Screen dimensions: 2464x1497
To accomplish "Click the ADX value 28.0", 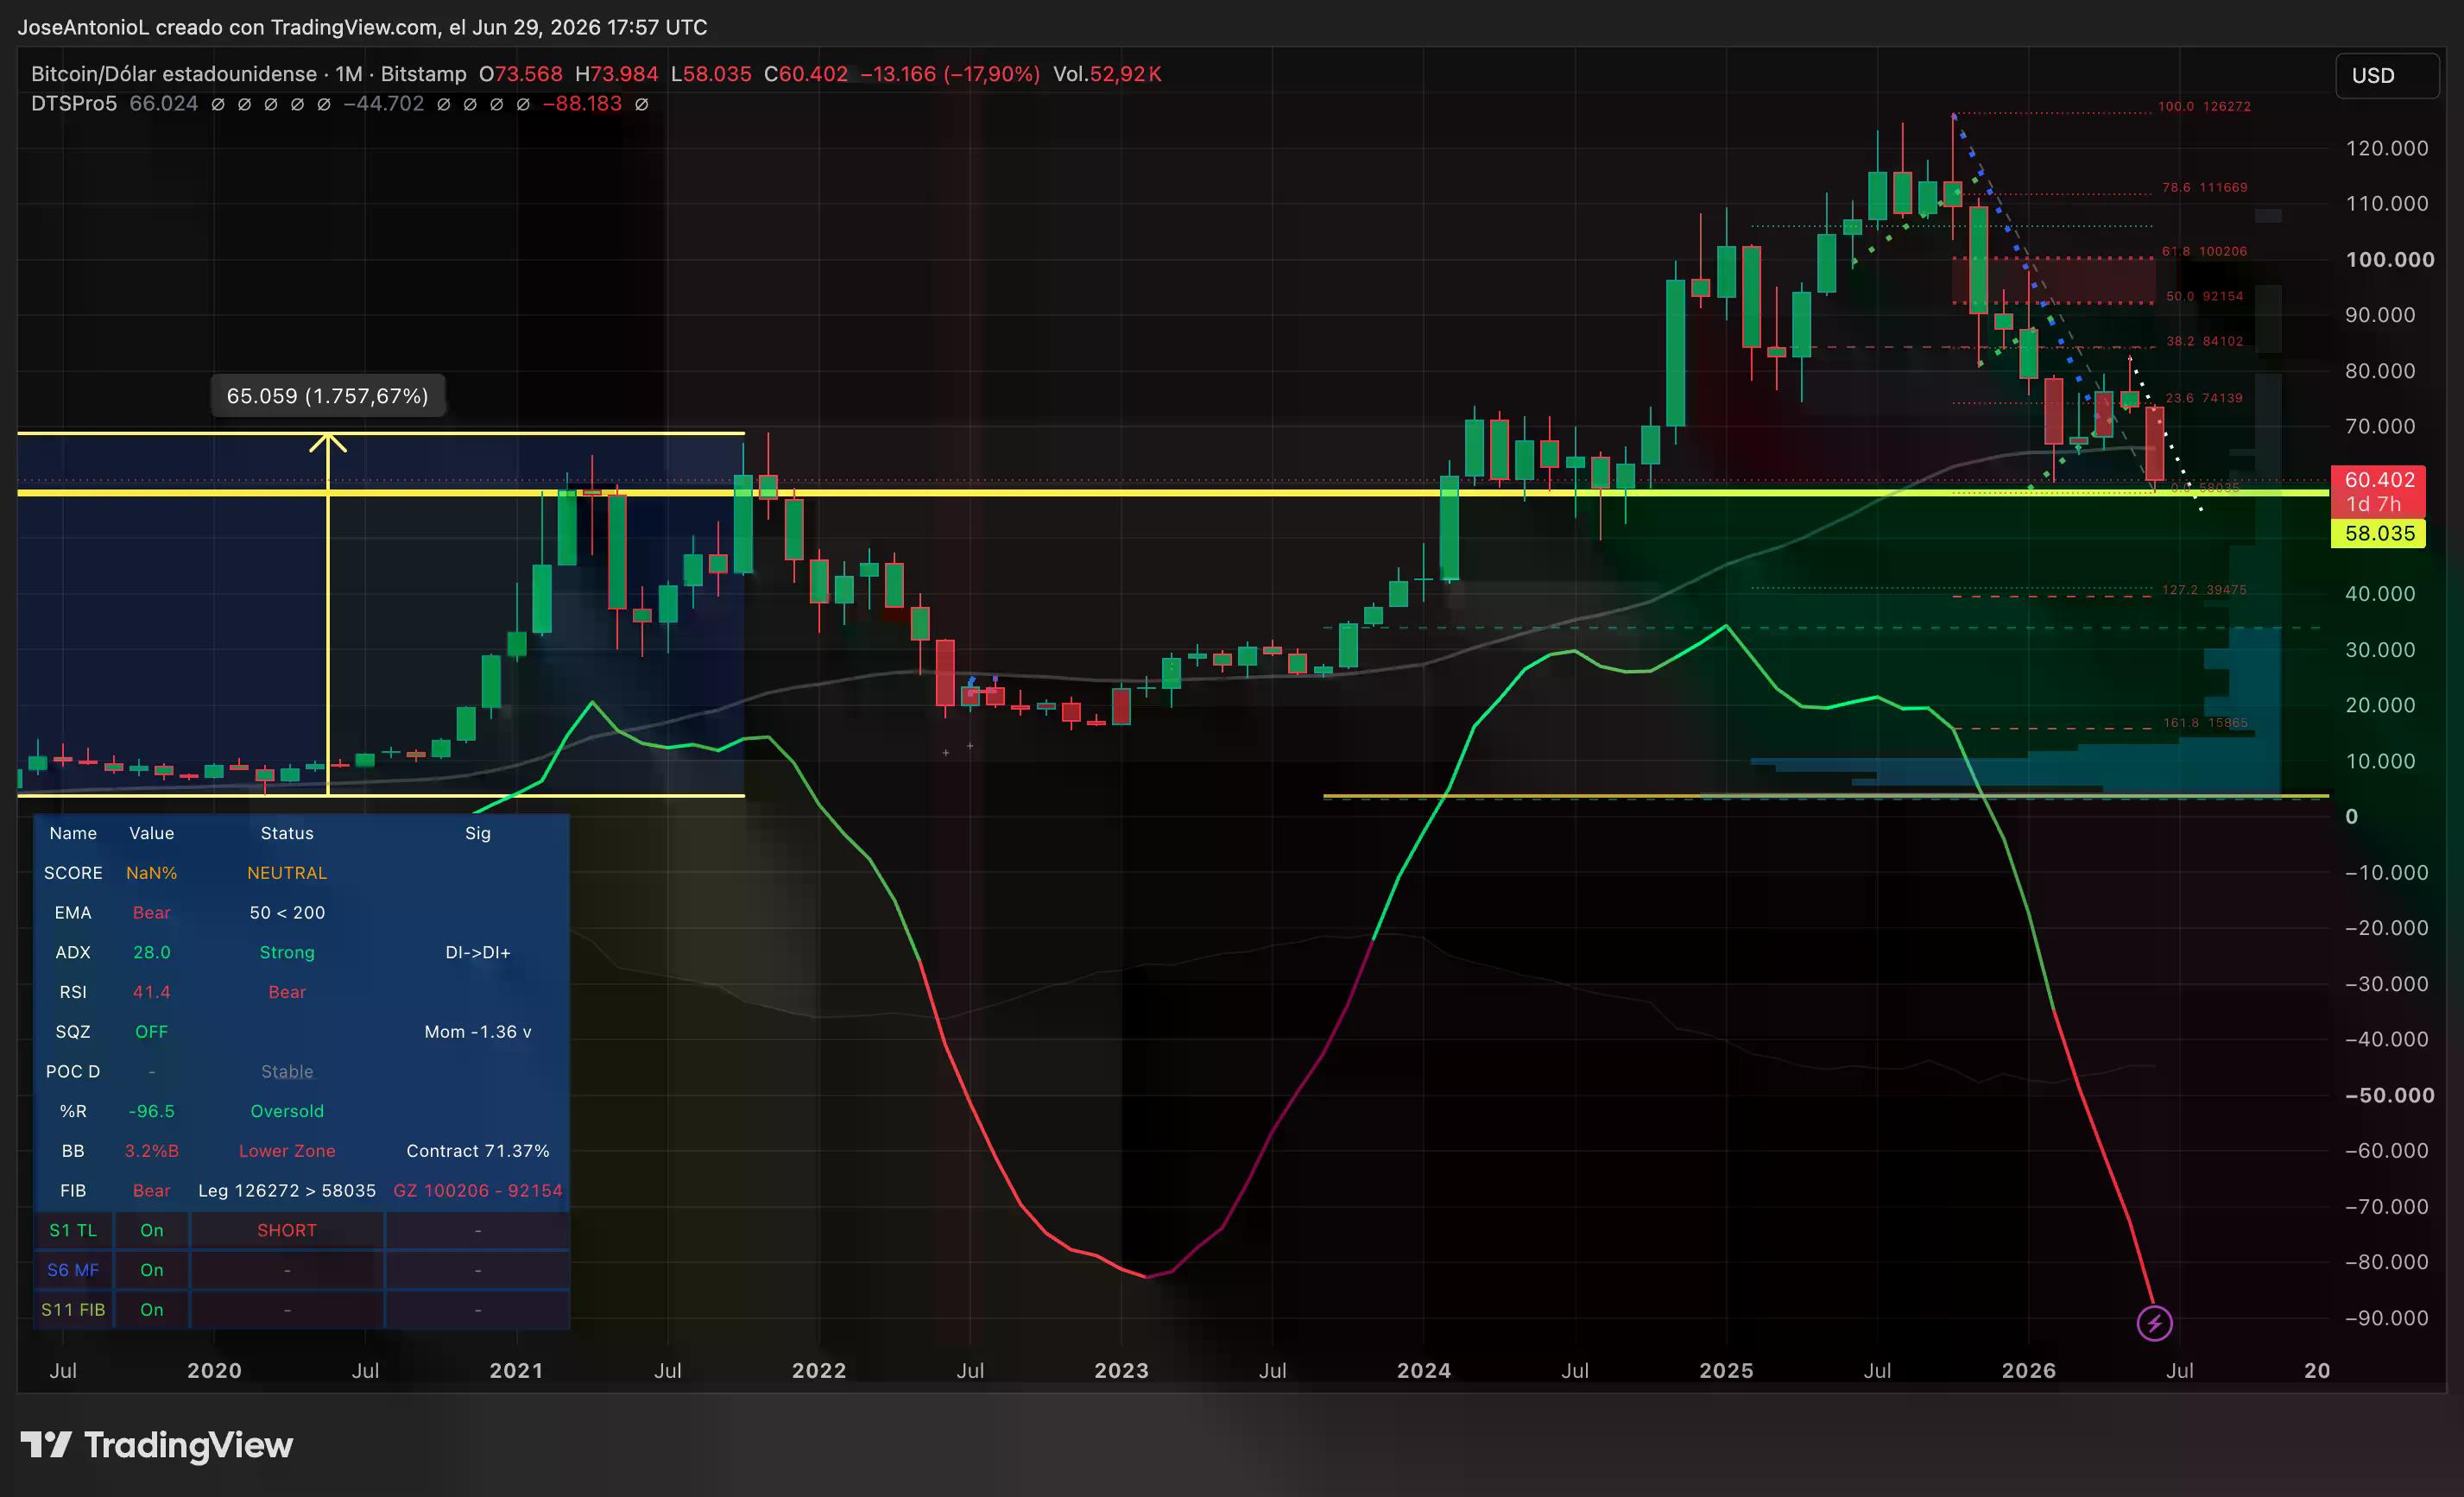I will tap(152, 952).
